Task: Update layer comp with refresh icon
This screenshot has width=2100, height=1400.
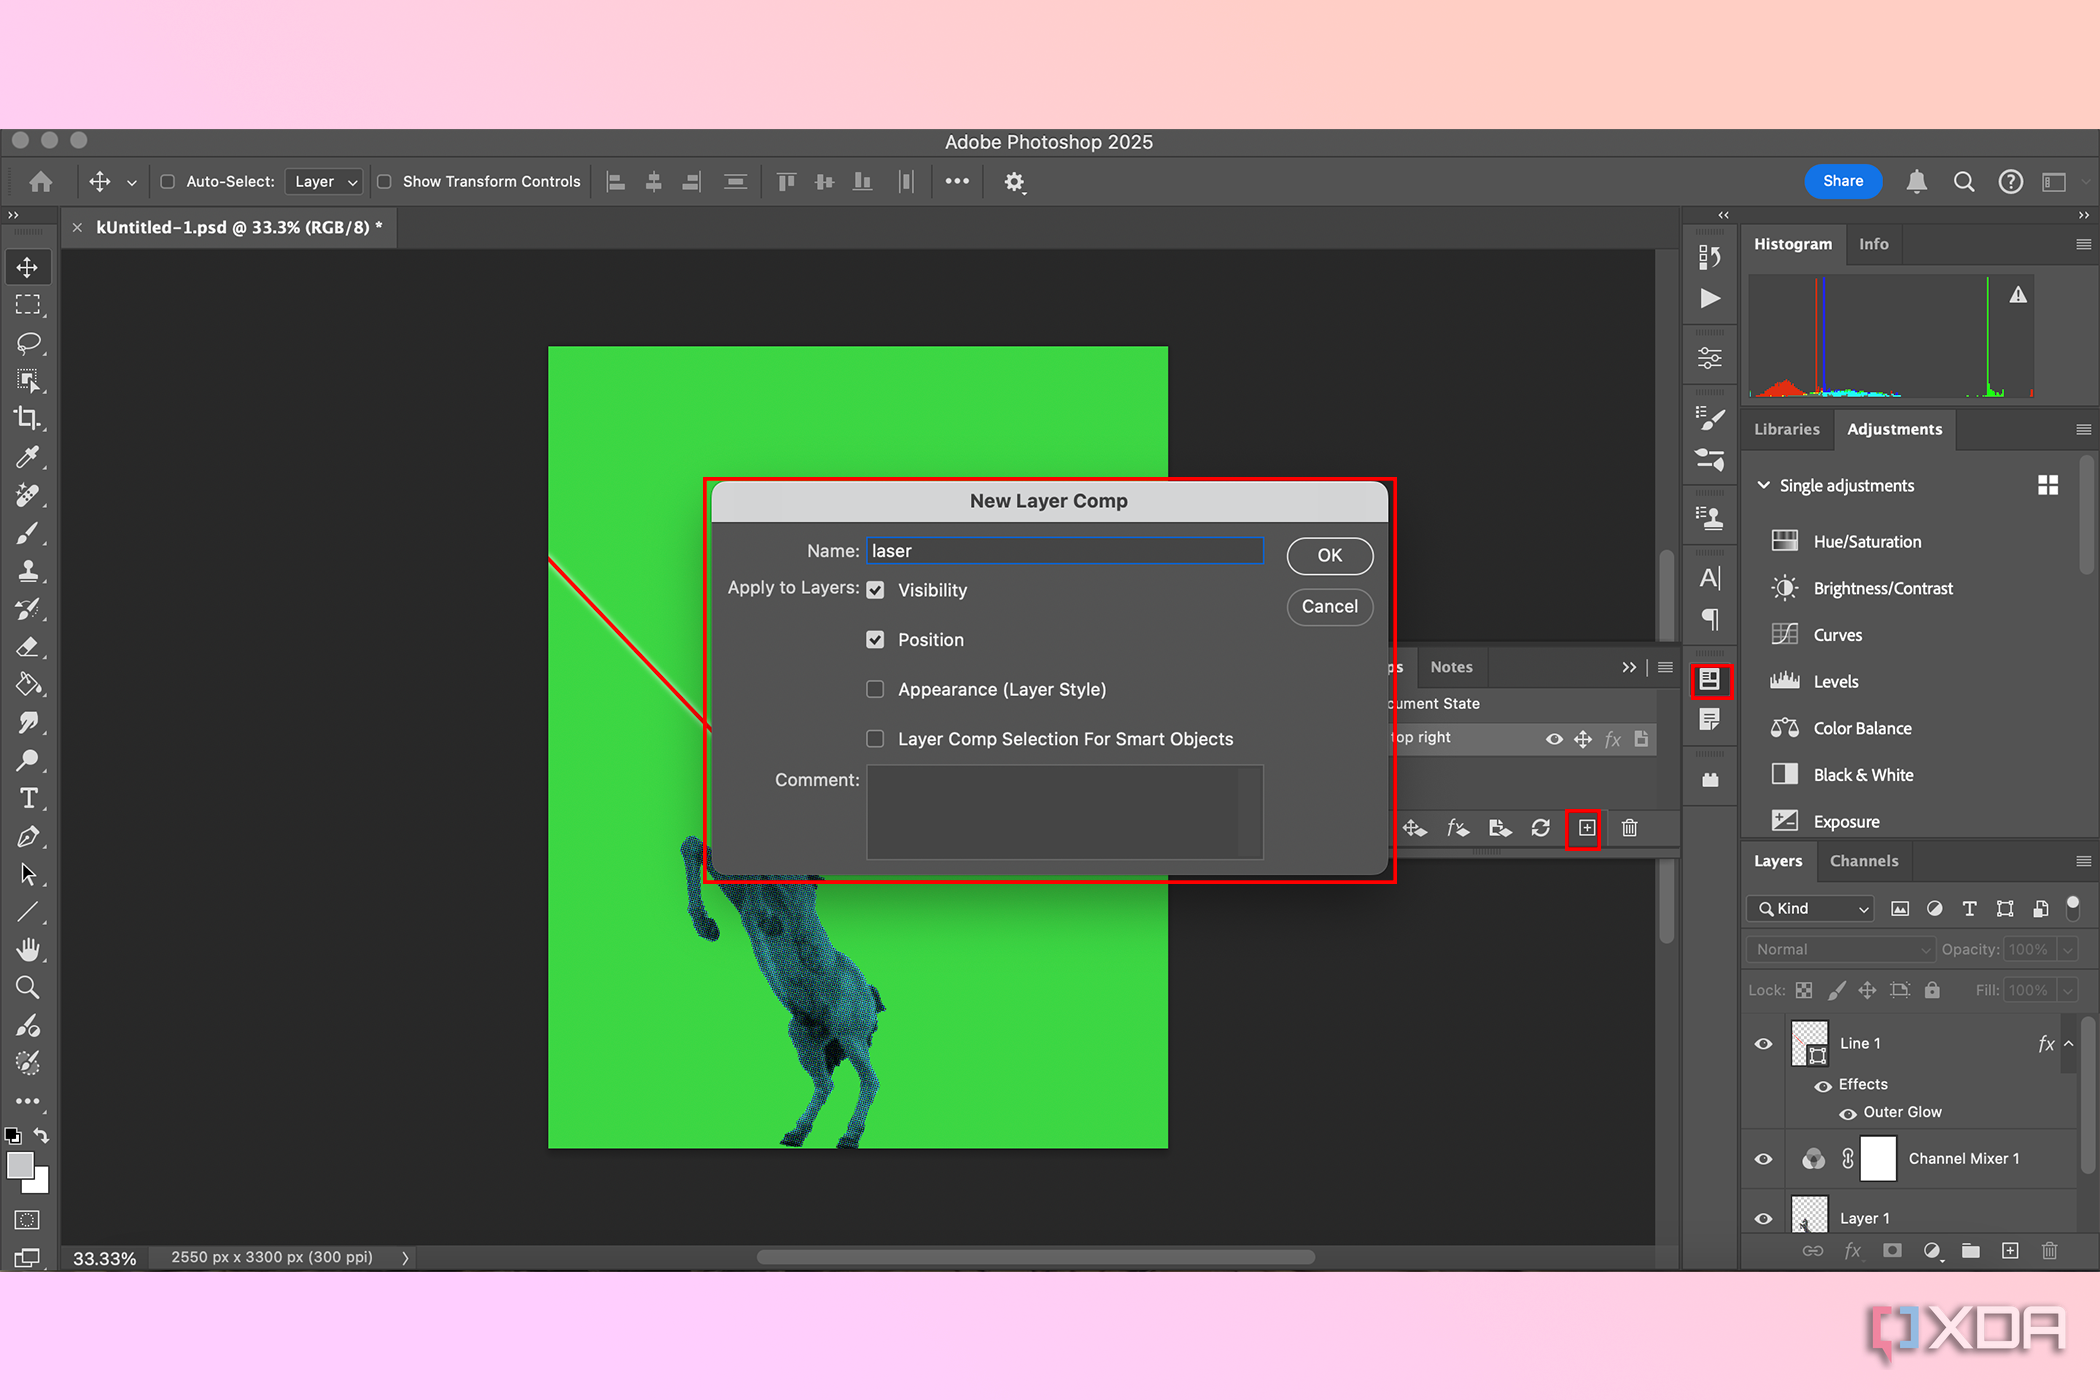Action: point(1541,828)
